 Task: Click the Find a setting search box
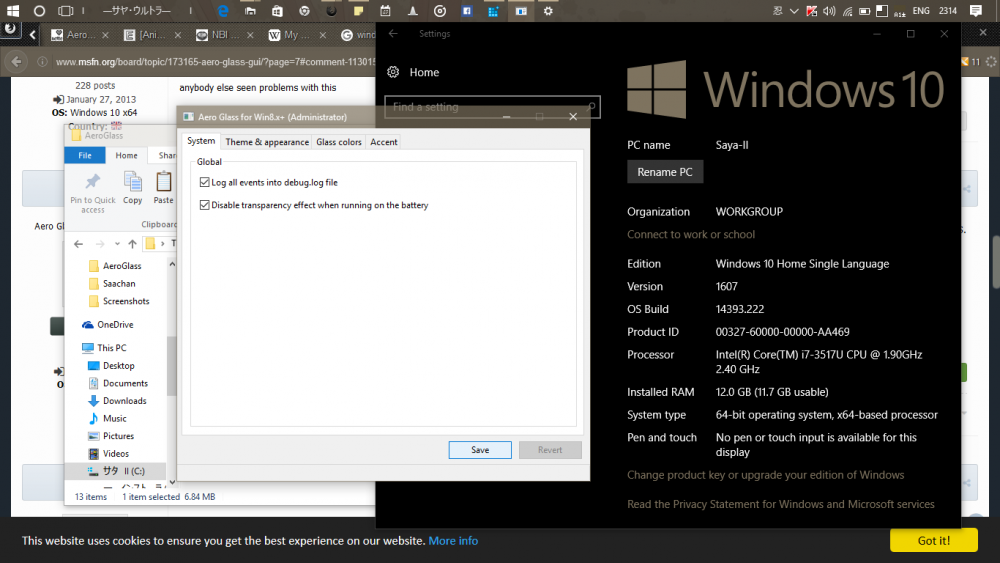point(492,107)
